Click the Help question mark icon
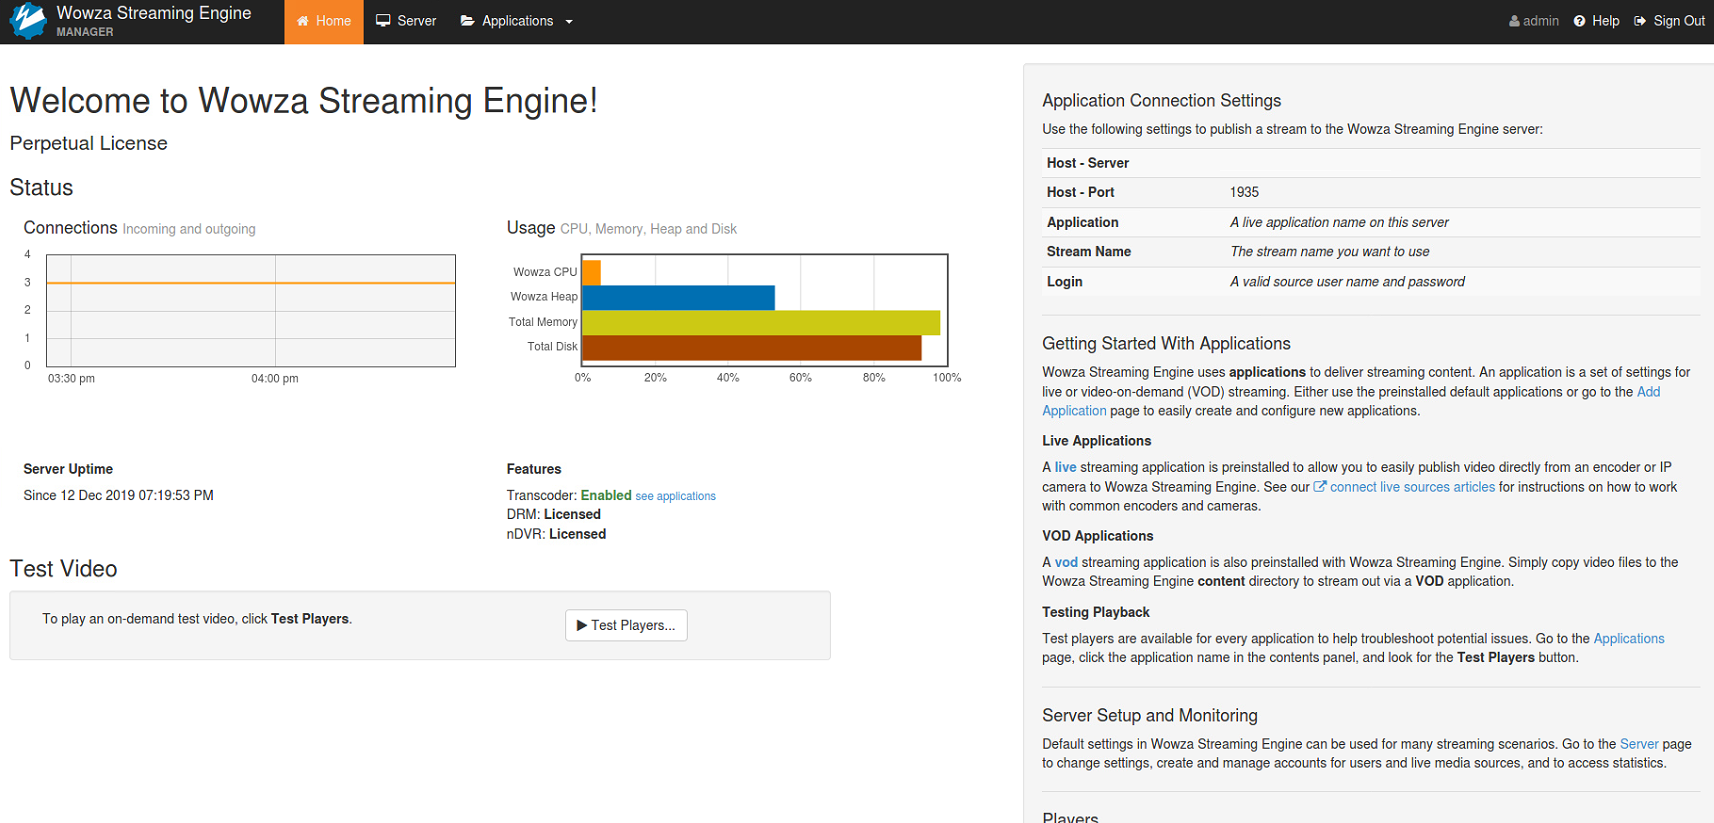The height and width of the screenshot is (823, 1714). coord(1579,21)
